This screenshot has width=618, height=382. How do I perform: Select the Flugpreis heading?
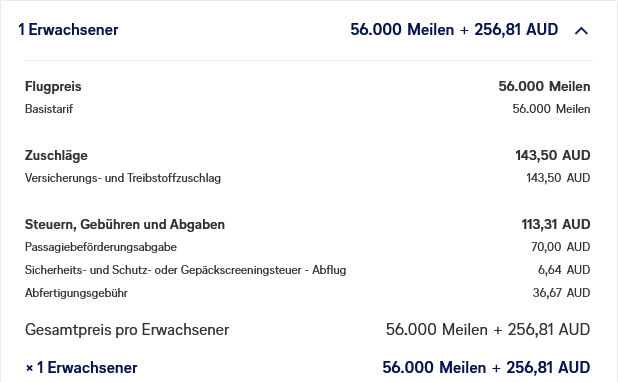pyautogui.click(x=53, y=86)
